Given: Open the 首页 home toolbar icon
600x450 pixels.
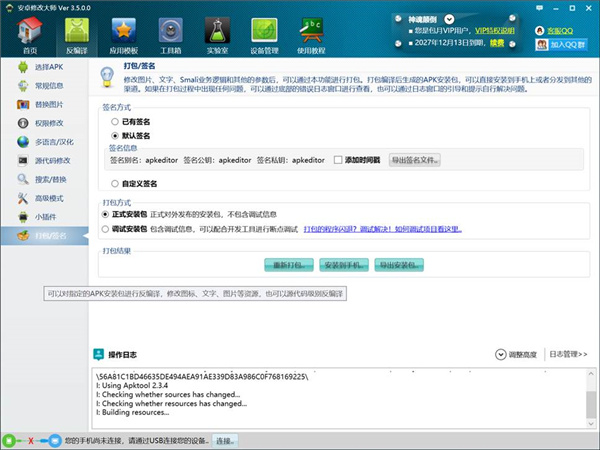Looking at the screenshot, I should (x=28, y=32).
